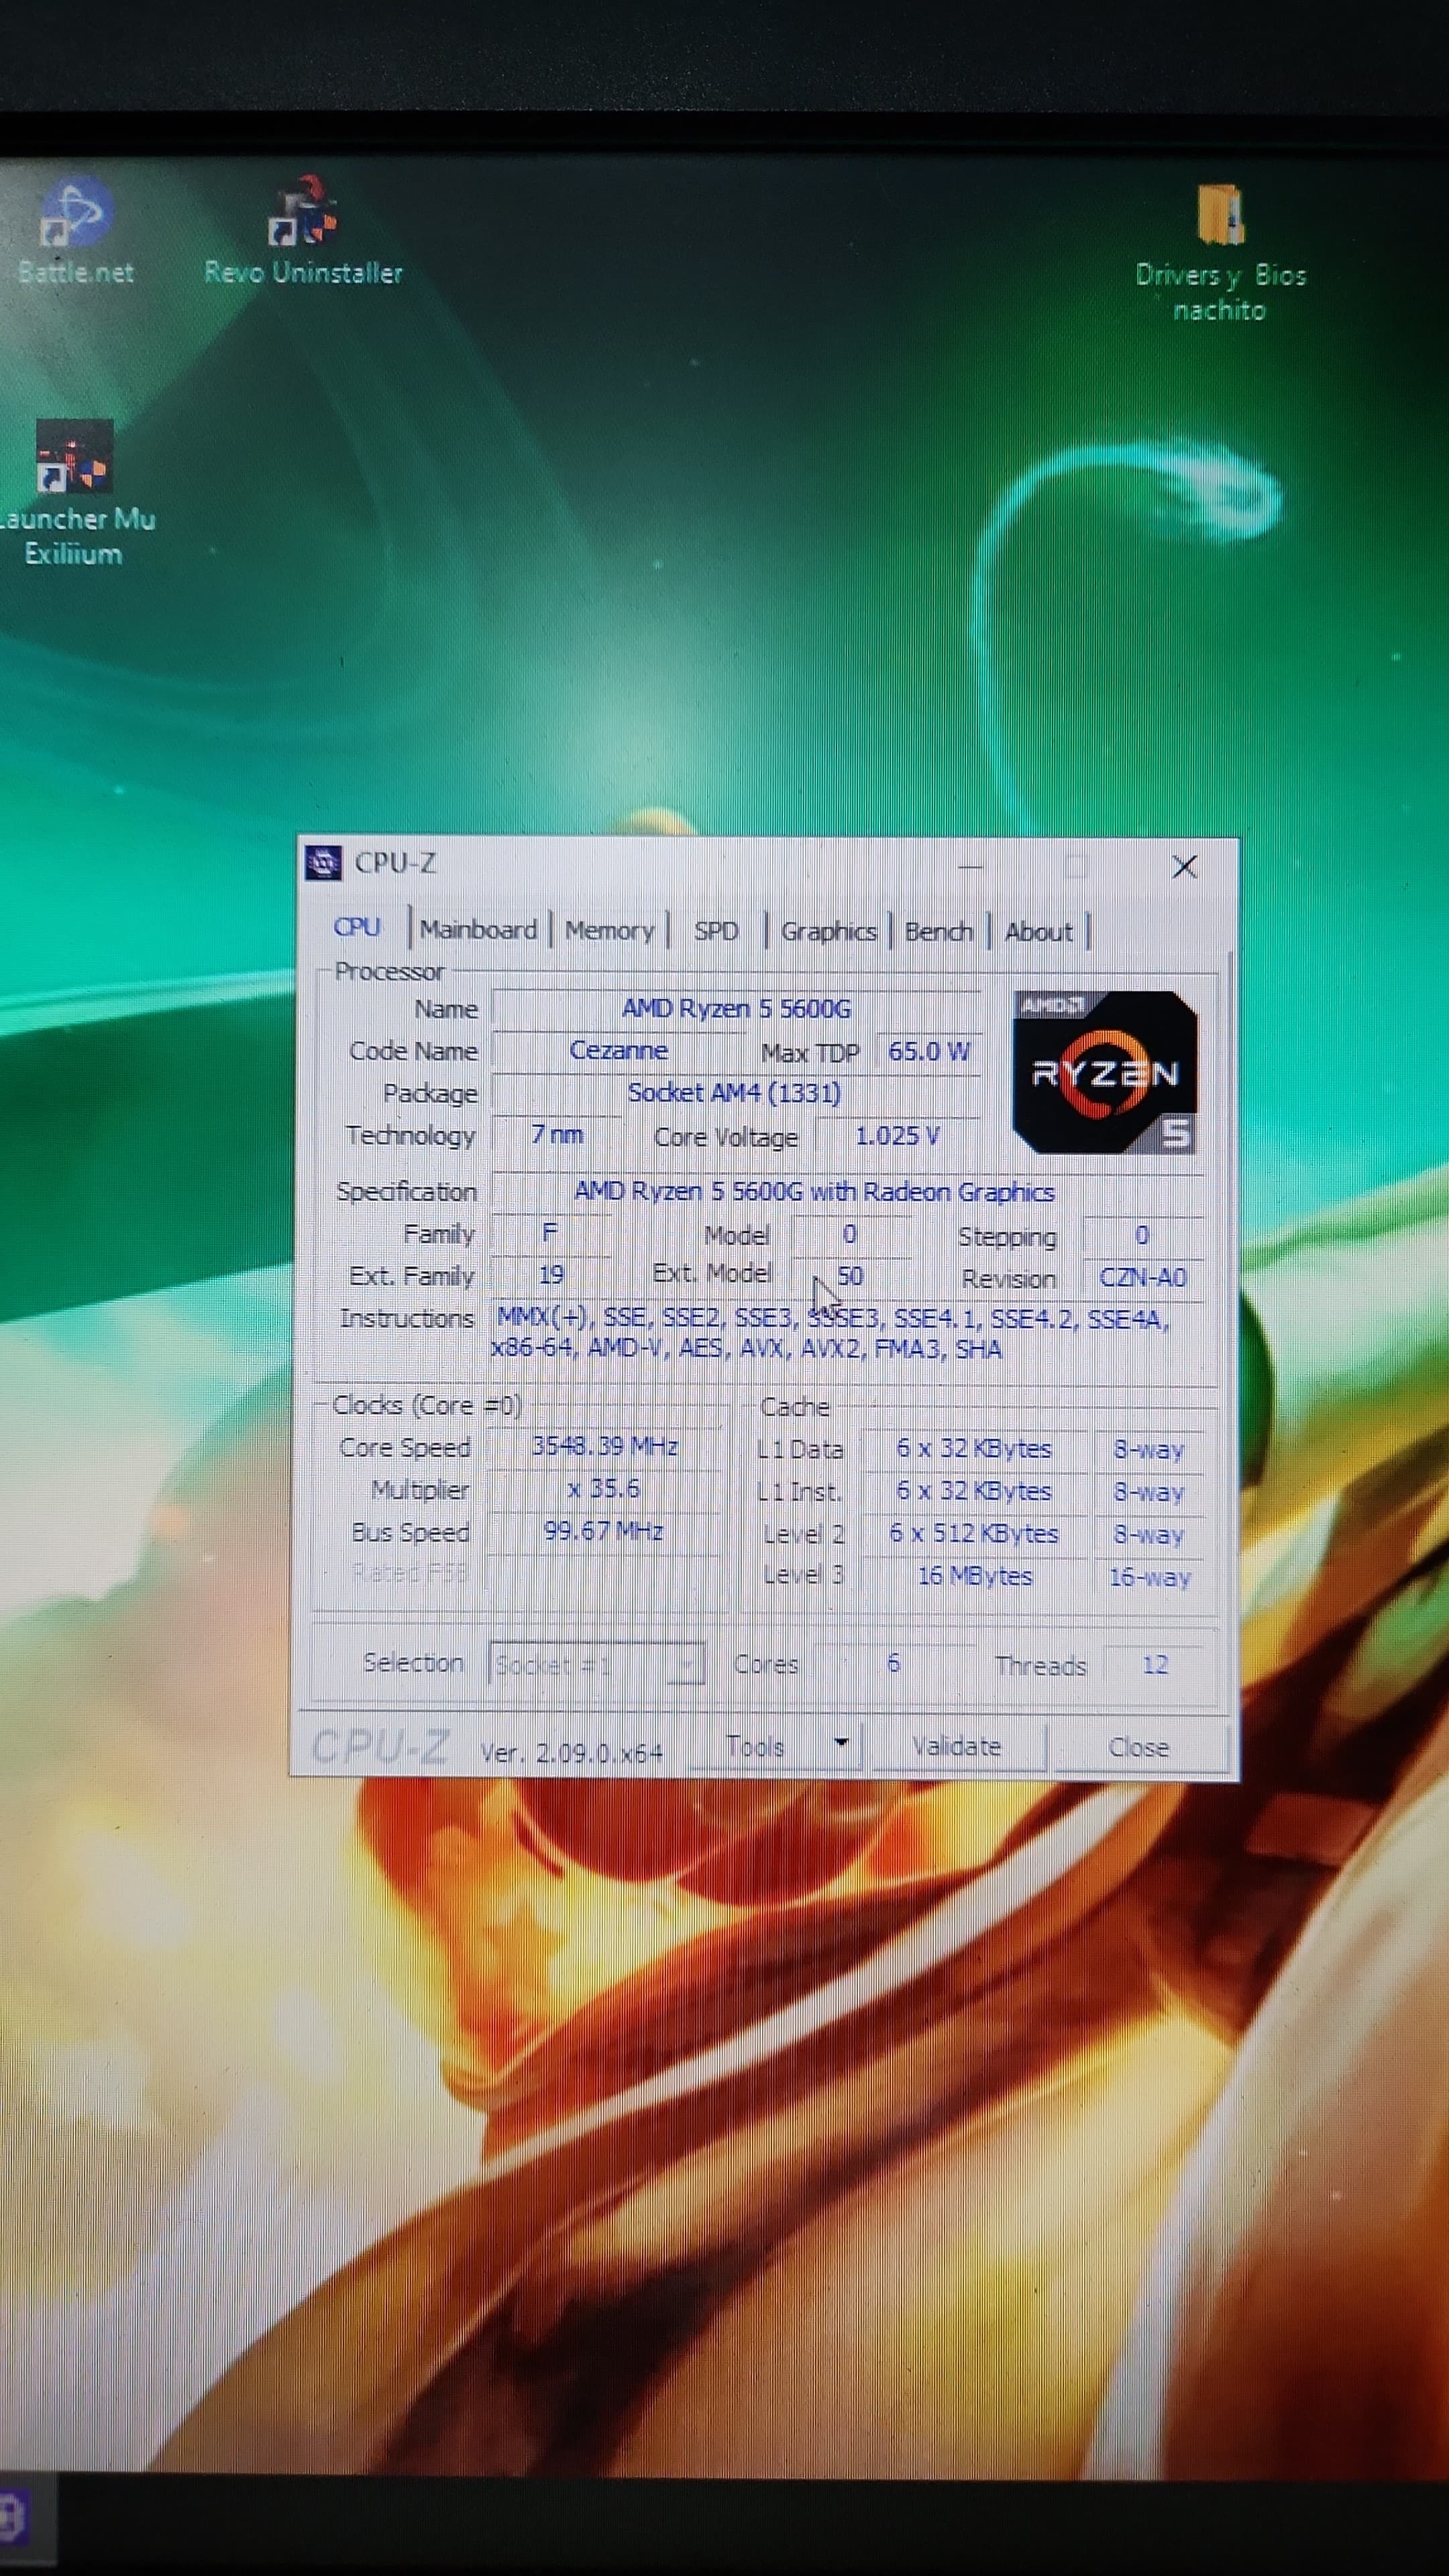
Task: Select the 16-way Level 3 associativity value
Action: [1149, 1577]
